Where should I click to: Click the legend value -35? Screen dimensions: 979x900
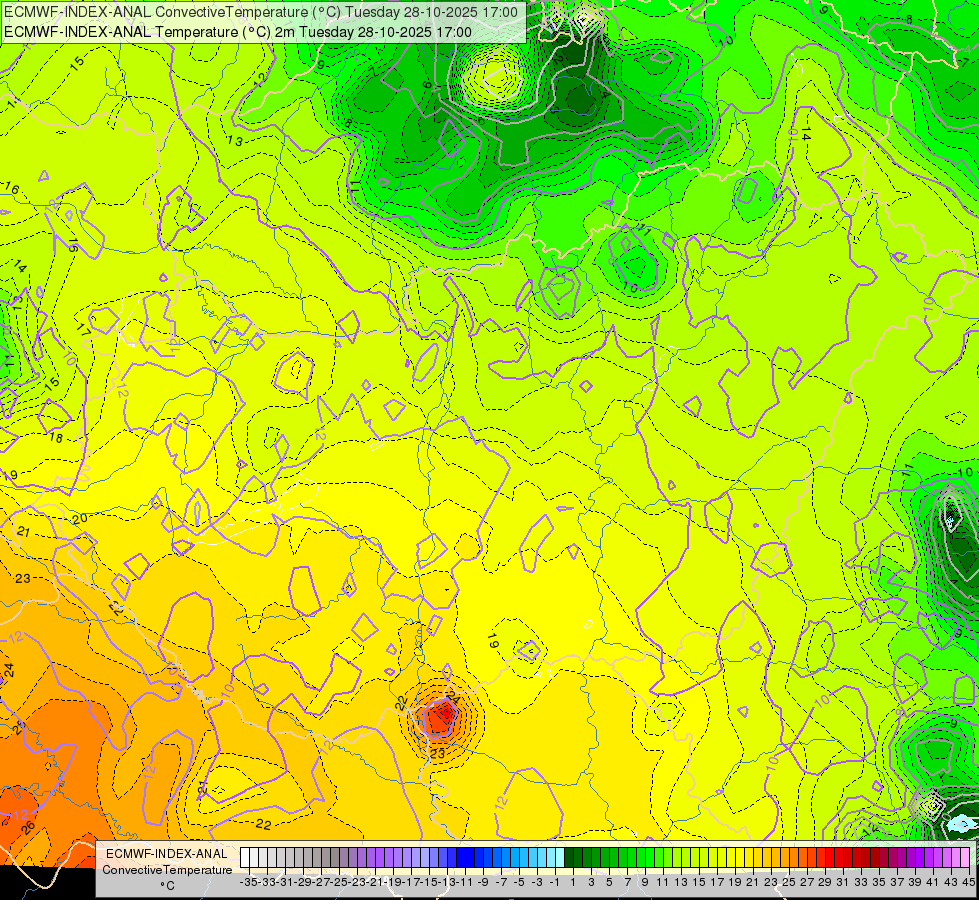point(249,883)
